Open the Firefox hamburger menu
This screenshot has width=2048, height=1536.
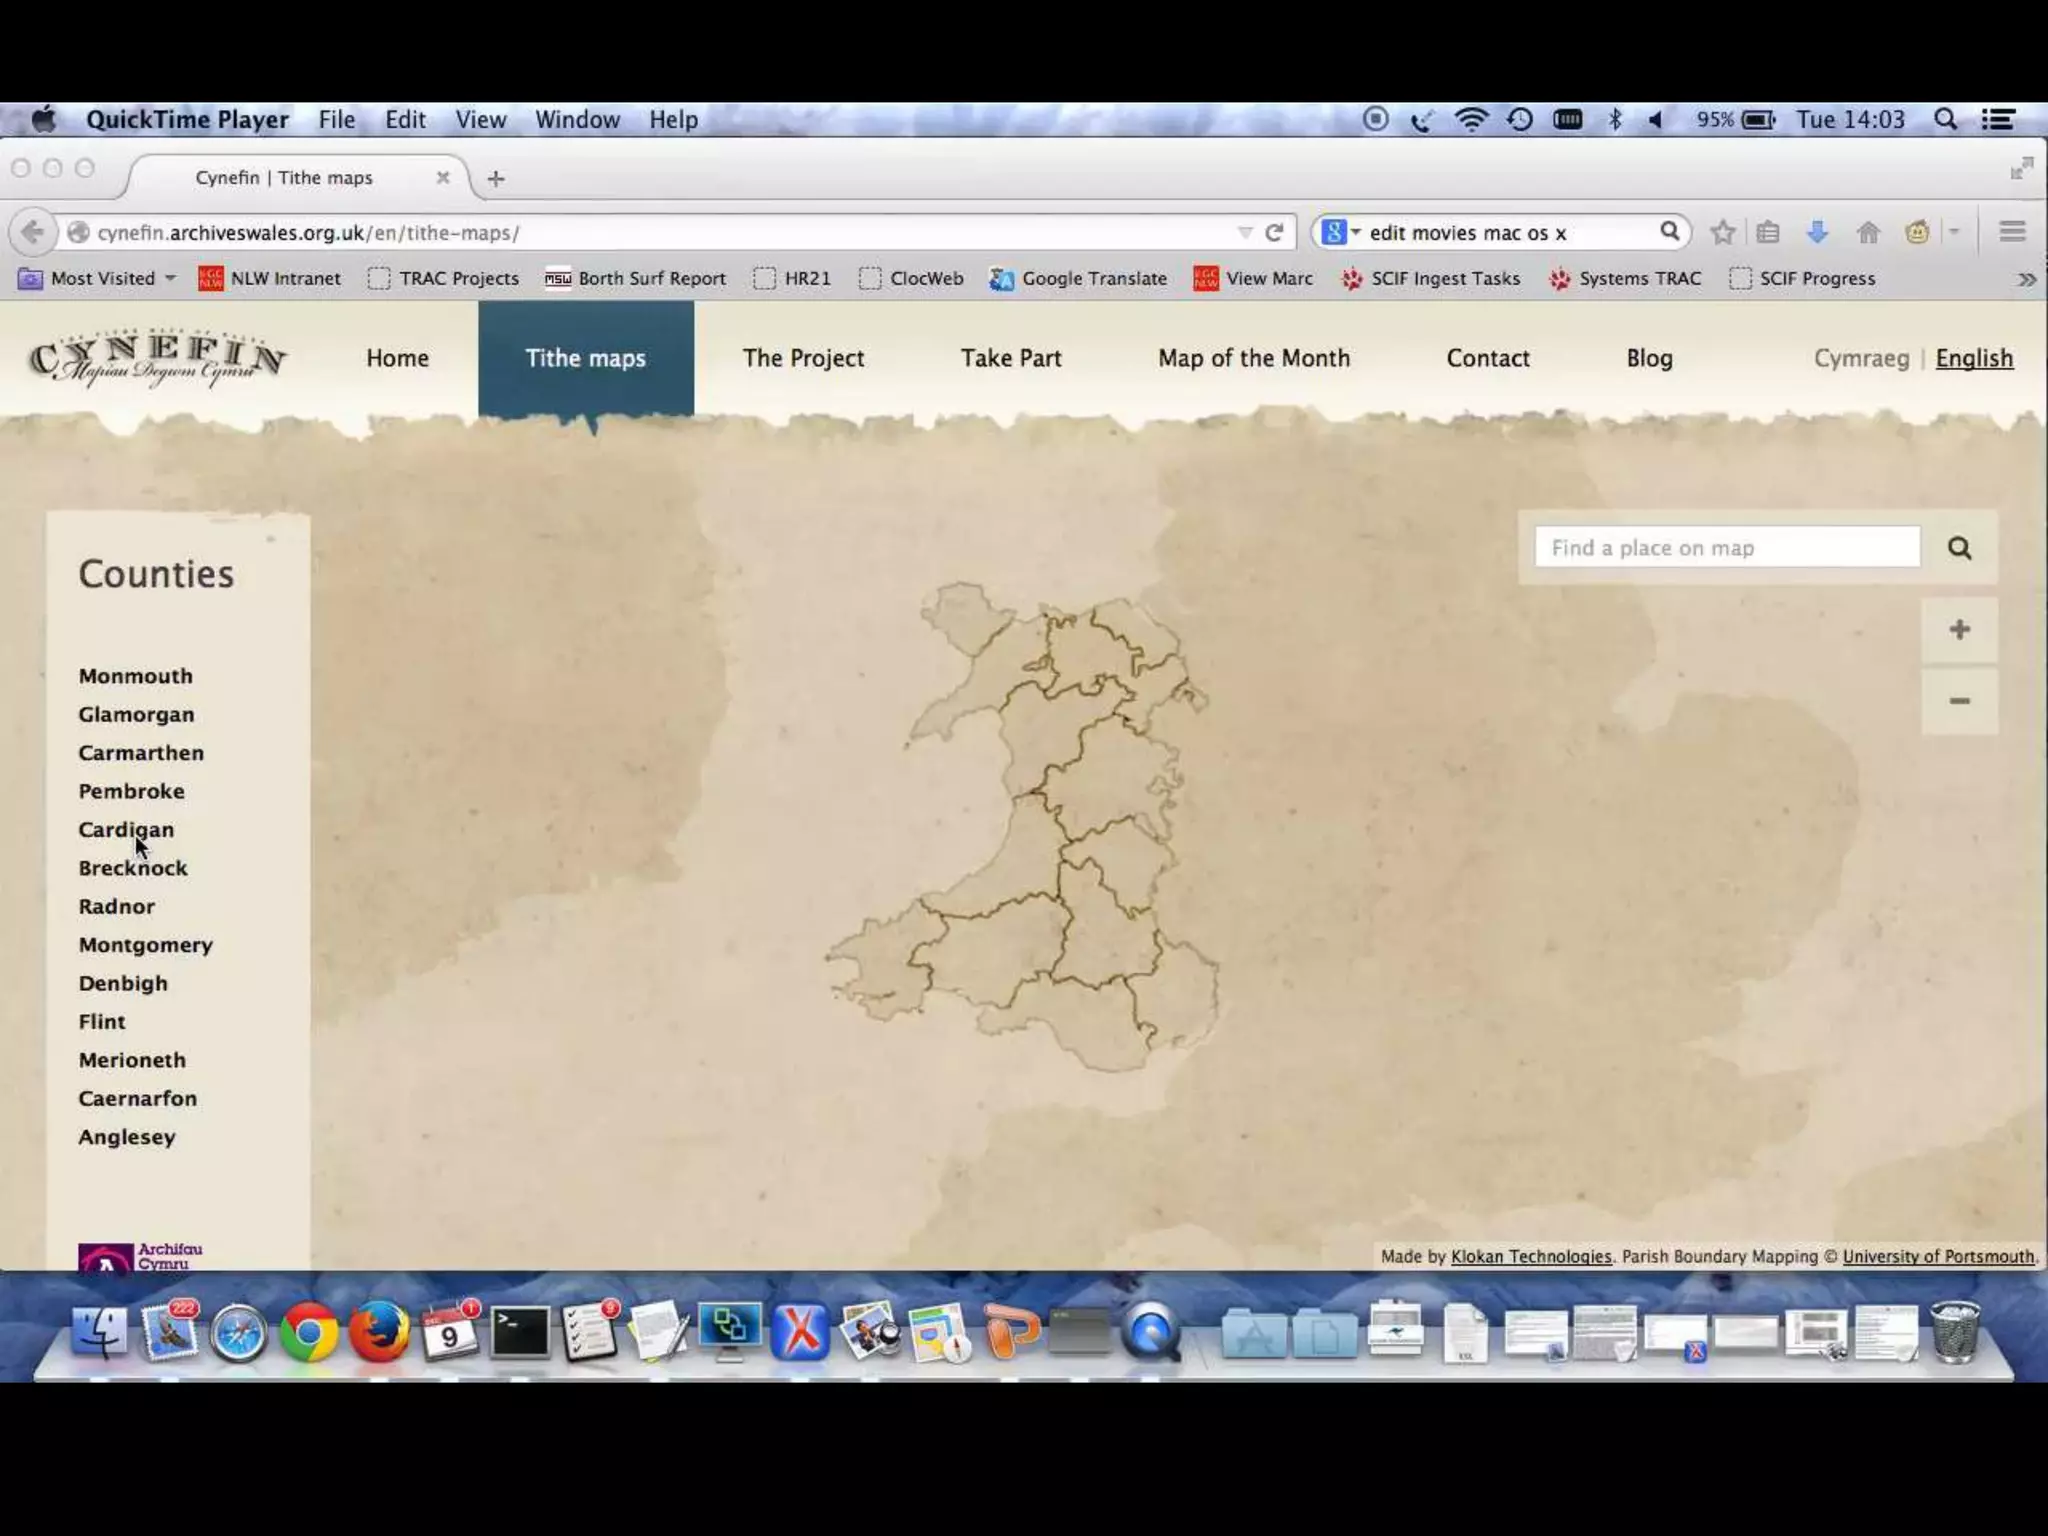(2012, 233)
